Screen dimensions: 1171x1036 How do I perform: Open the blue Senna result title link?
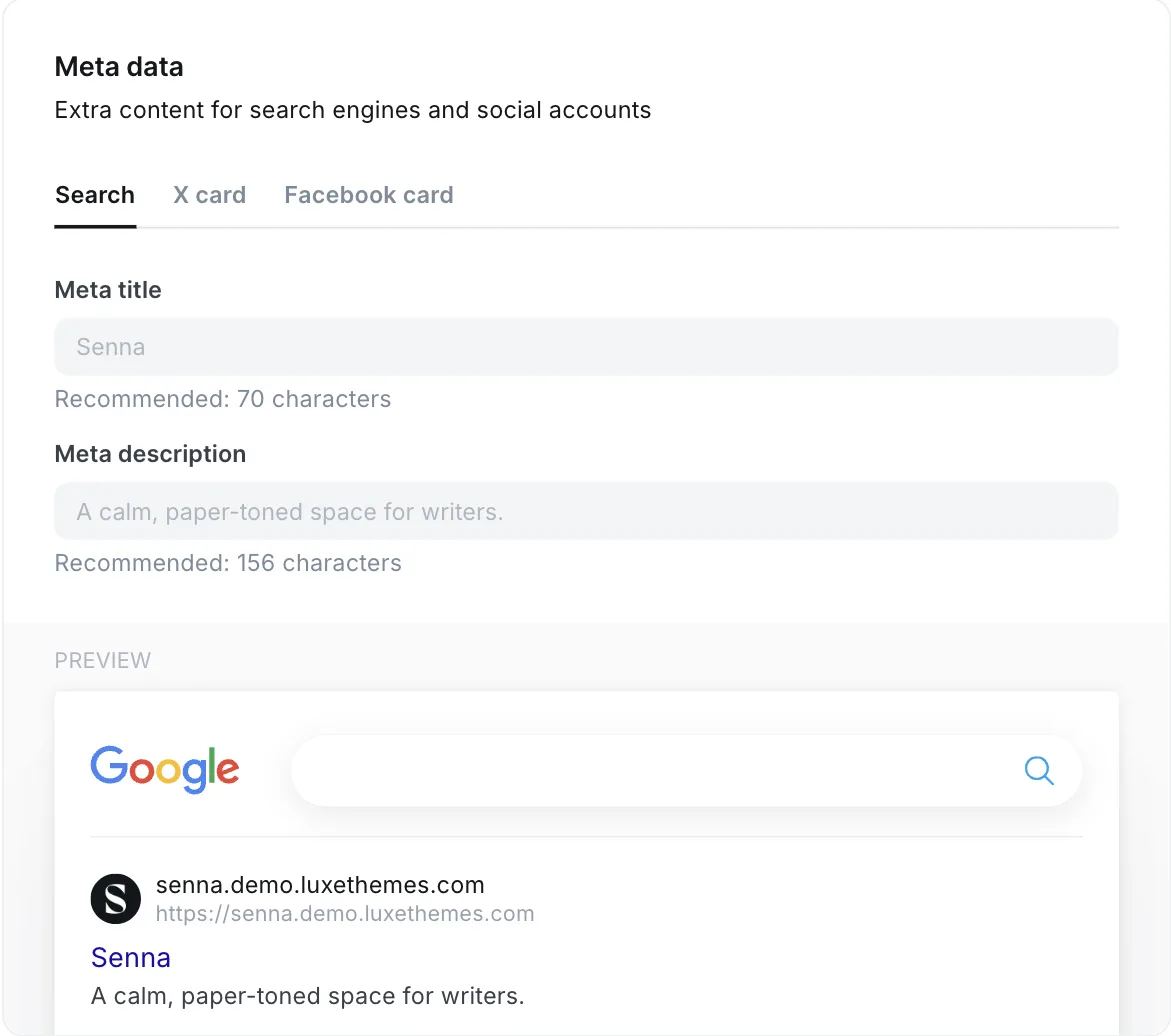click(x=131, y=958)
